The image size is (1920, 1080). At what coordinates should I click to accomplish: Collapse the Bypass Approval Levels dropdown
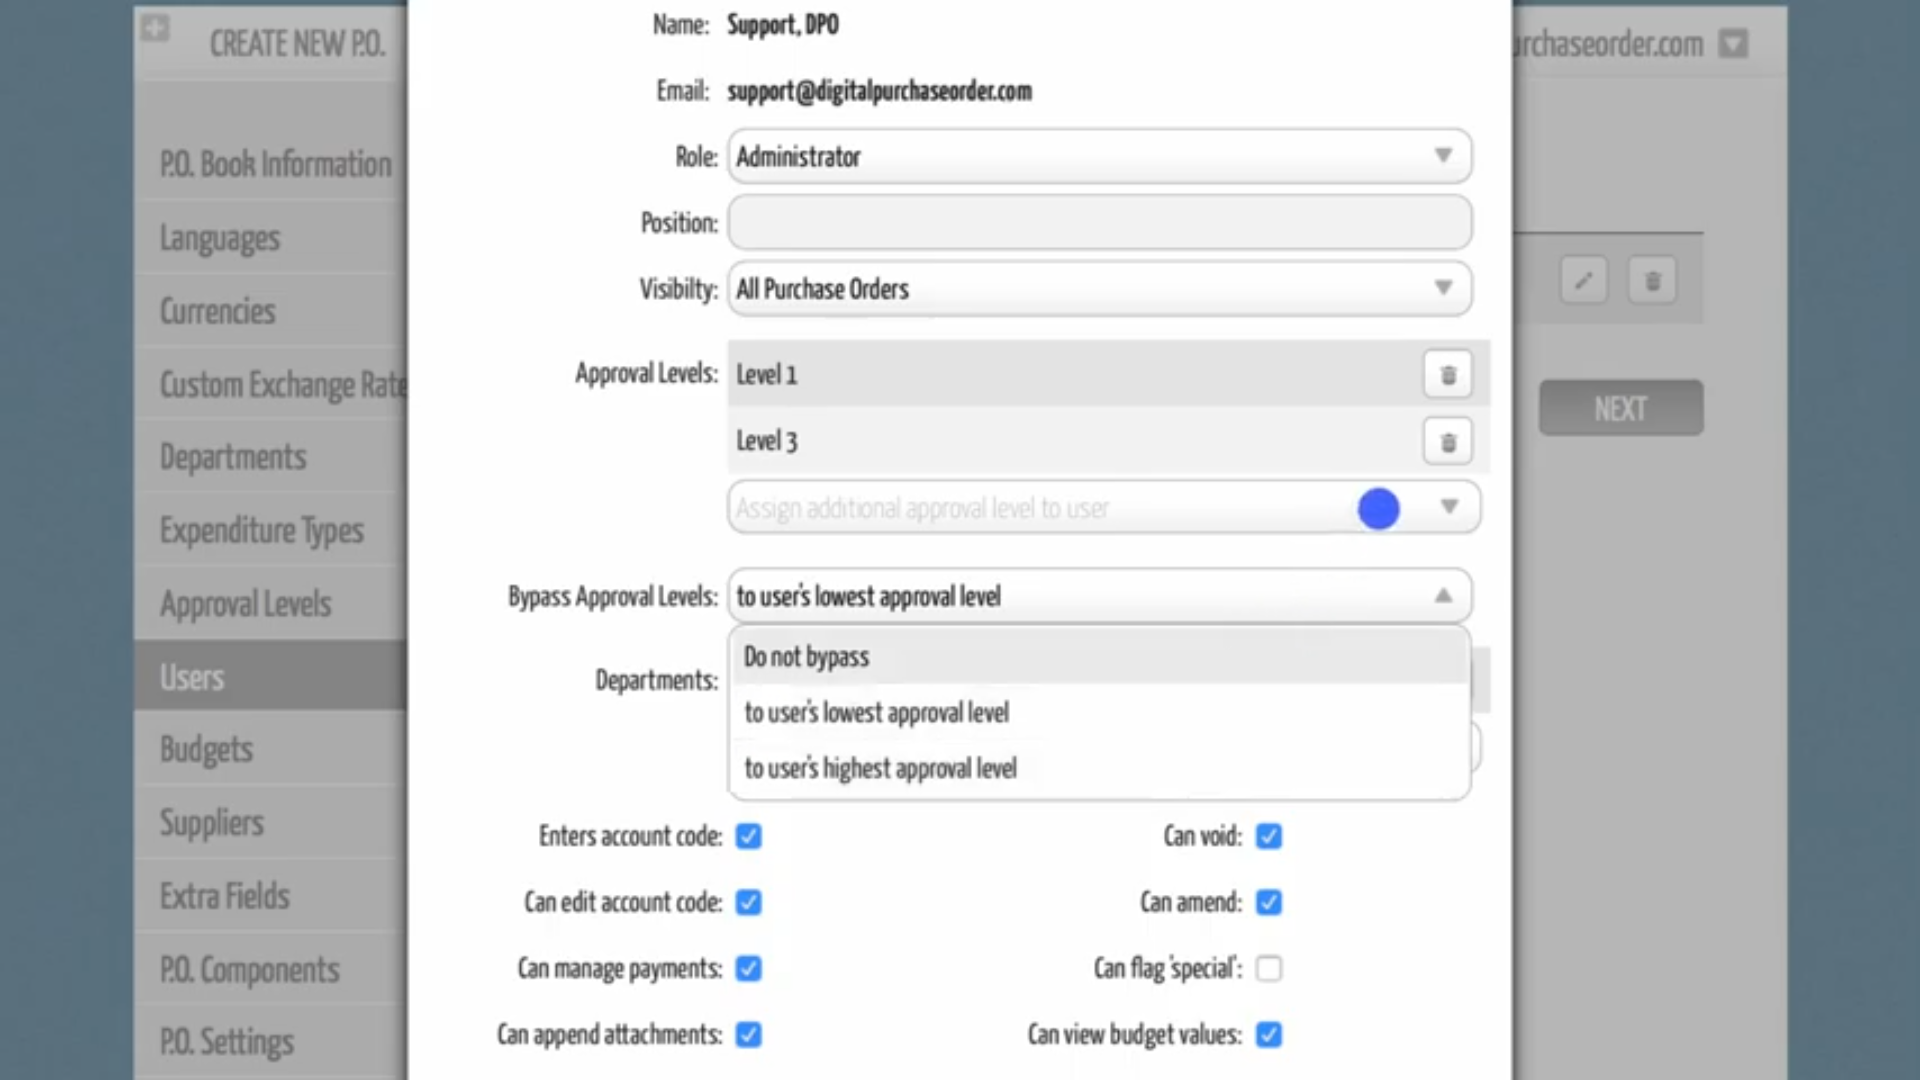tap(1444, 595)
